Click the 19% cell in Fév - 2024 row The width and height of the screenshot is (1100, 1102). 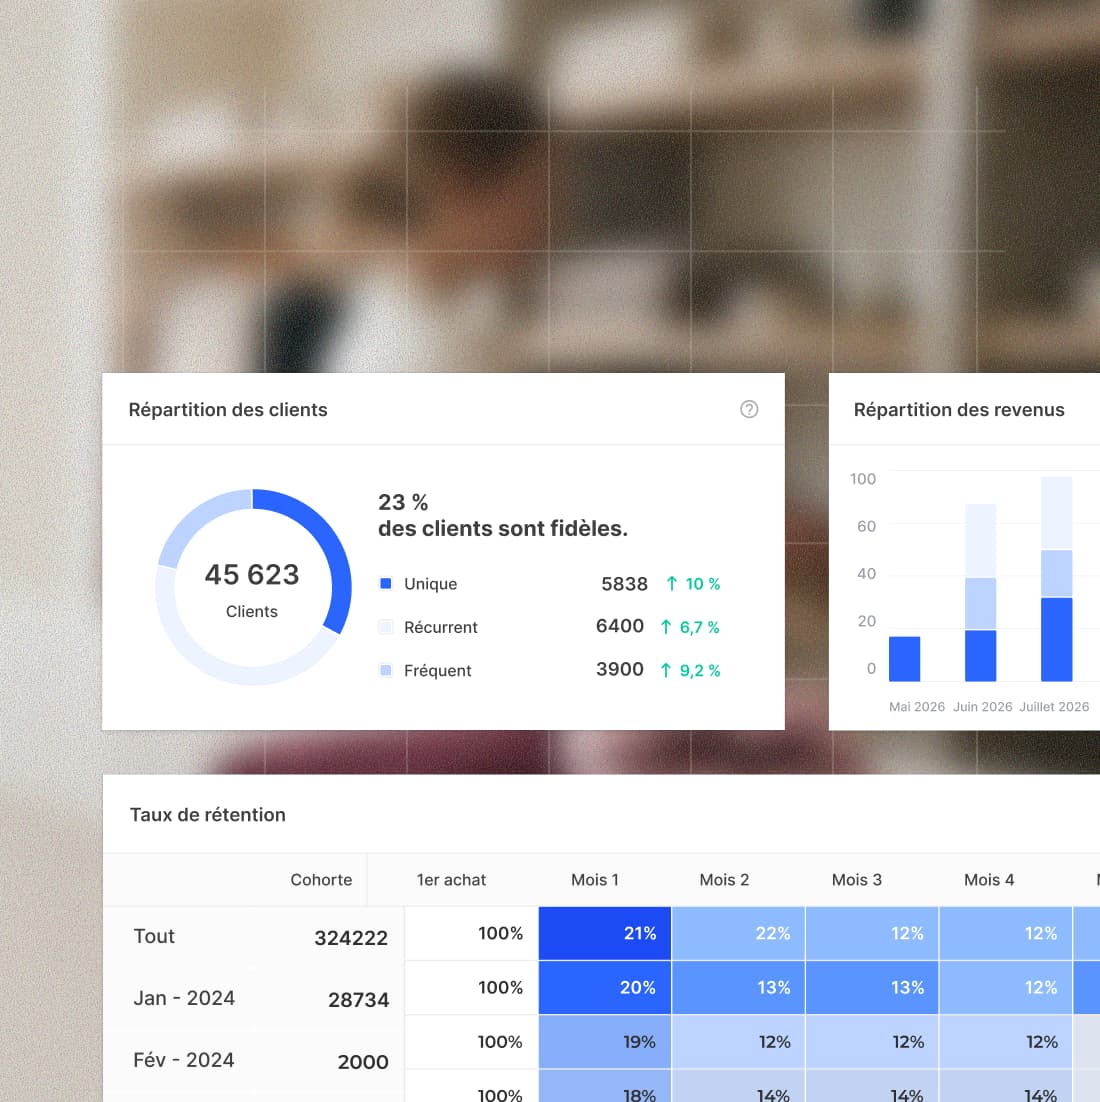[604, 1042]
